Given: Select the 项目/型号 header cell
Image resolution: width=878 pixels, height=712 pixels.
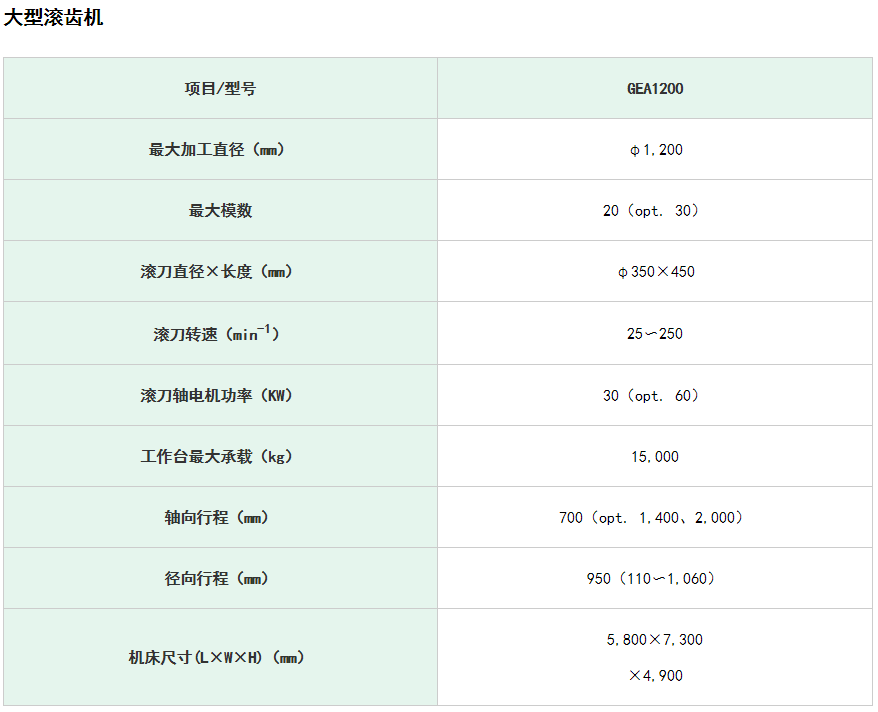Looking at the screenshot, I should click(220, 88).
